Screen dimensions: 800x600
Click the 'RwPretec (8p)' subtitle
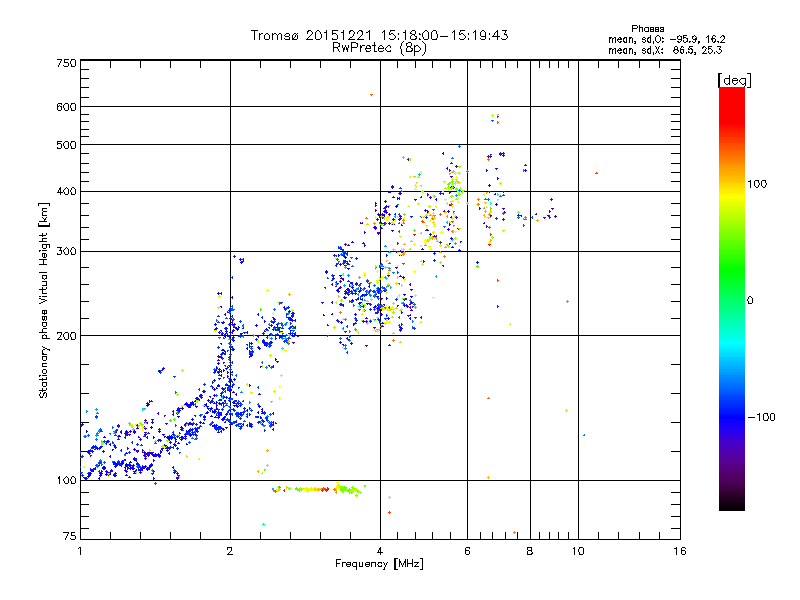[x=379, y=48]
